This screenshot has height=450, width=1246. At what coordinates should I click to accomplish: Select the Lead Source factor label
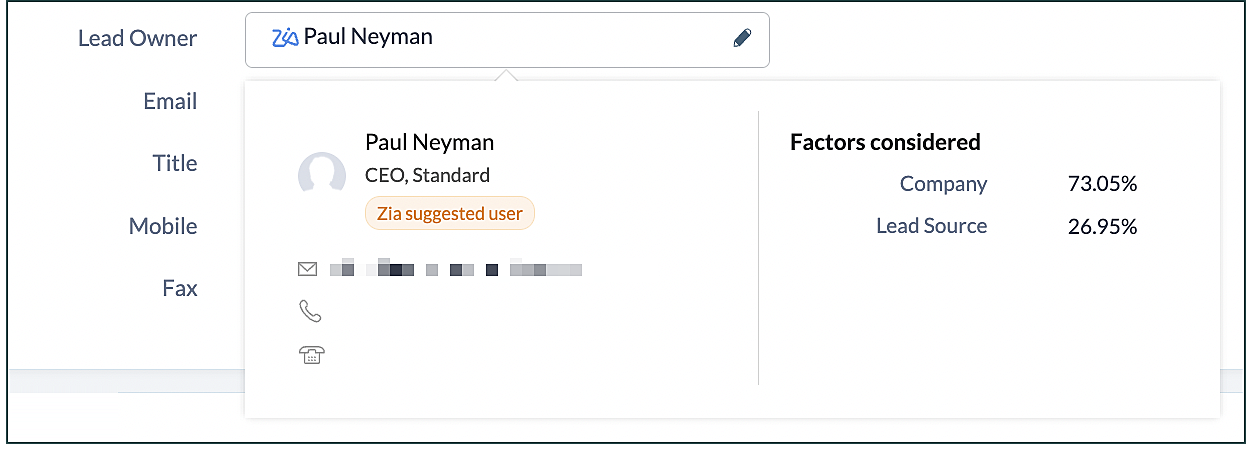[x=931, y=226]
